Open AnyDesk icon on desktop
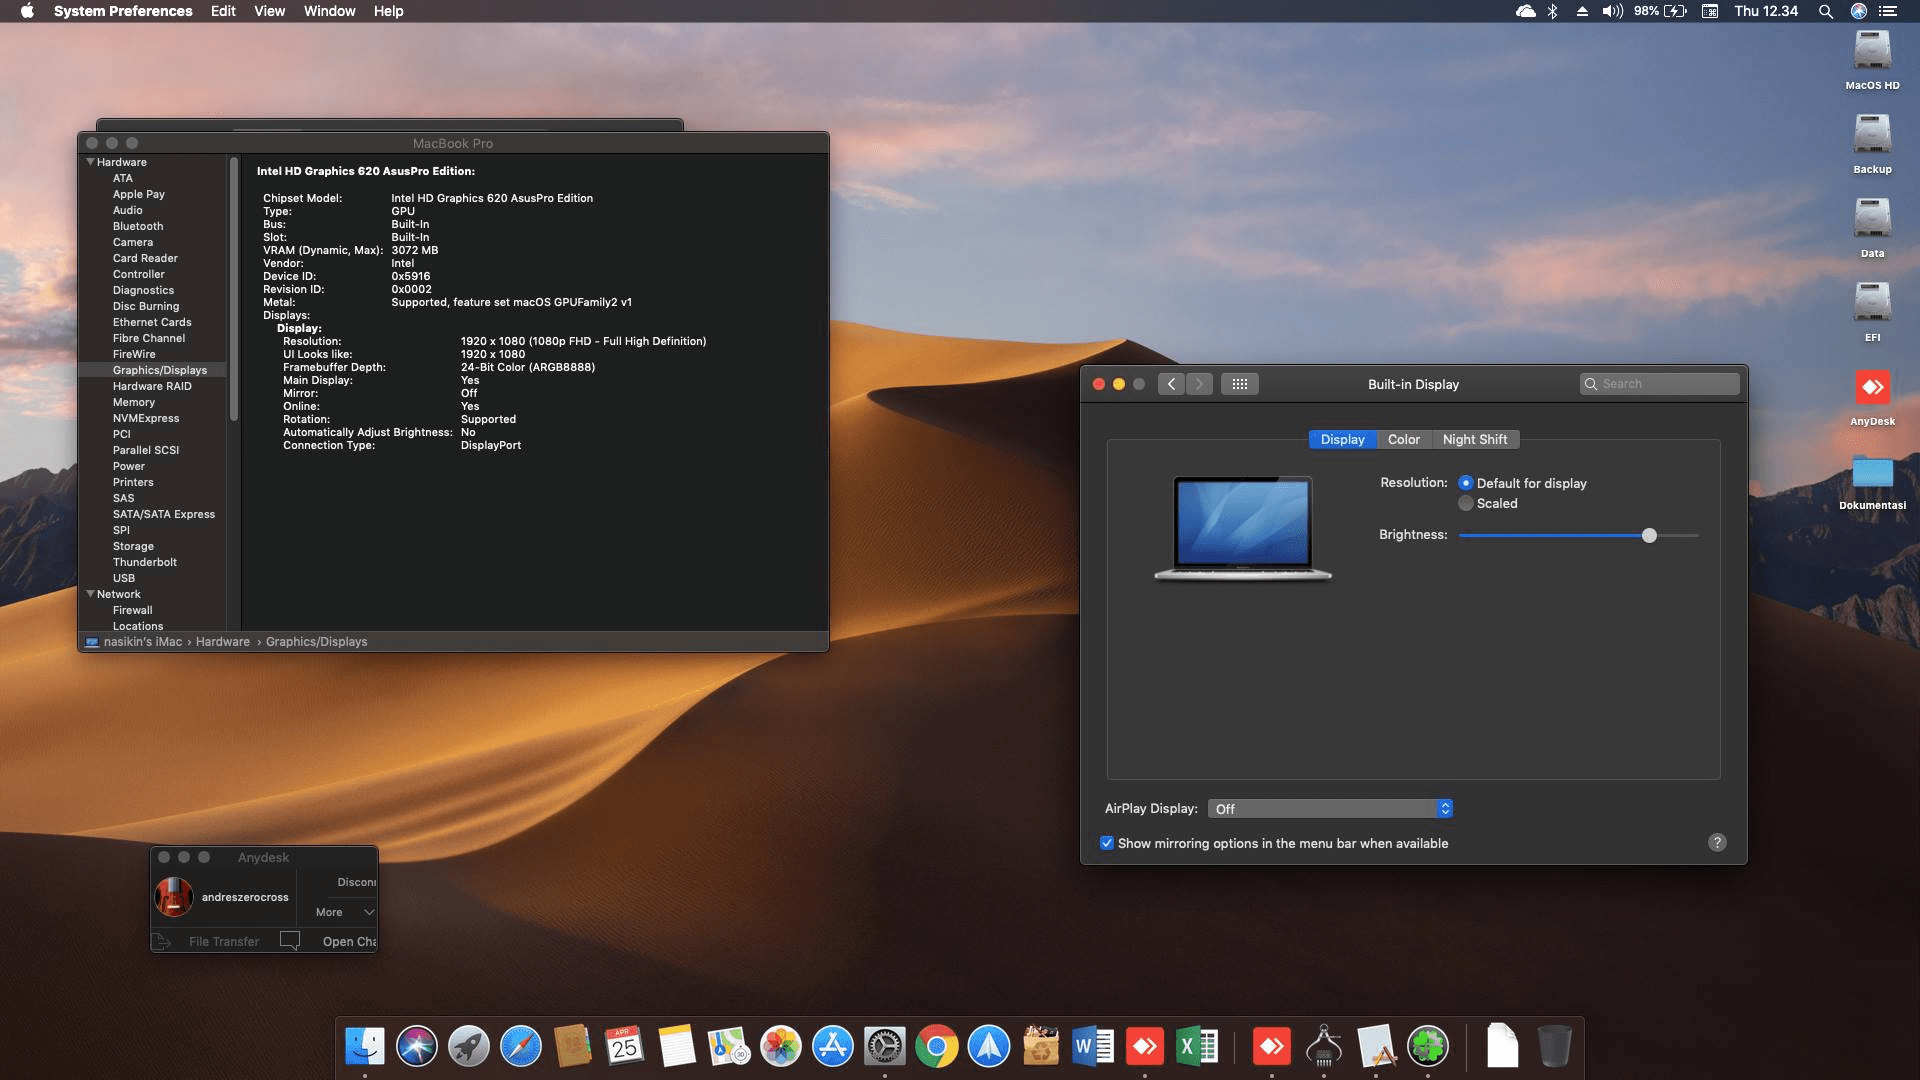This screenshot has width=1920, height=1080. click(x=1872, y=396)
